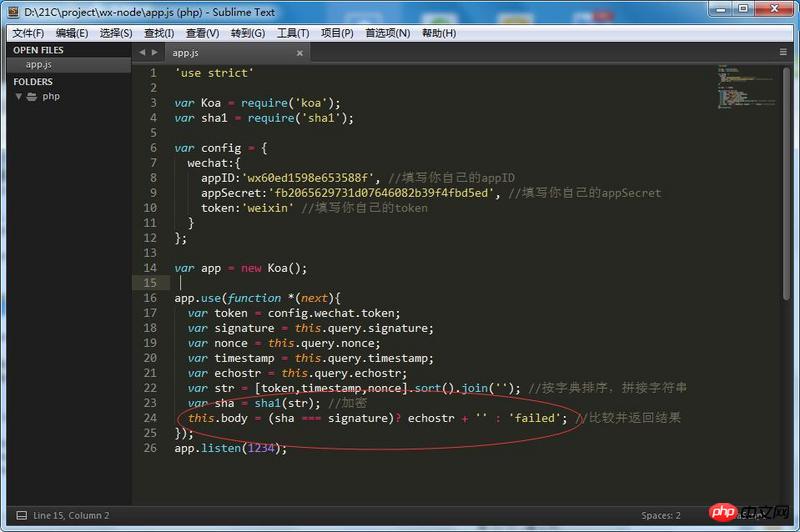Click line number 24 in gutter
This screenshot has height=532, width=800.
pos(150,418)
